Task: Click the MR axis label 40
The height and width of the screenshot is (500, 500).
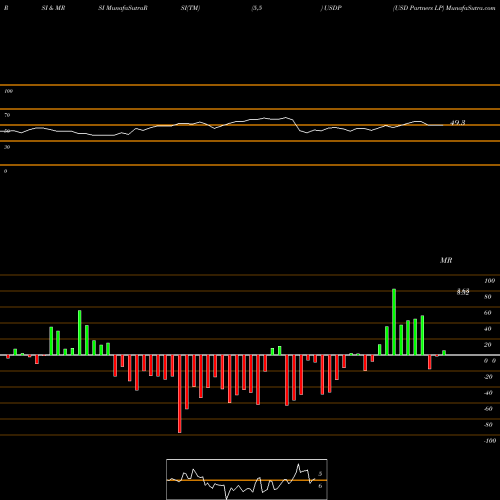Action: tap(488, 329)
